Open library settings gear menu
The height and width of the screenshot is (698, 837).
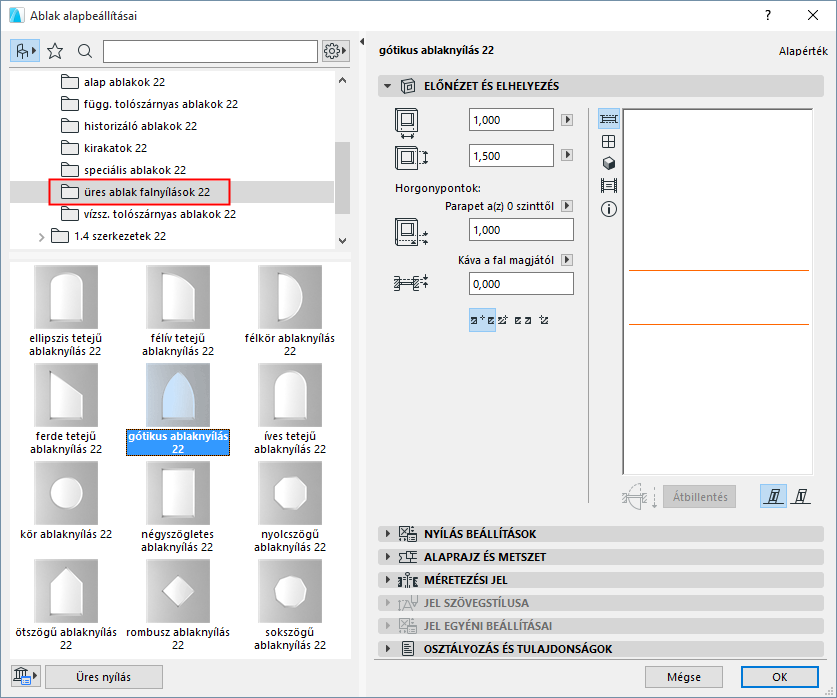[335, 51]
